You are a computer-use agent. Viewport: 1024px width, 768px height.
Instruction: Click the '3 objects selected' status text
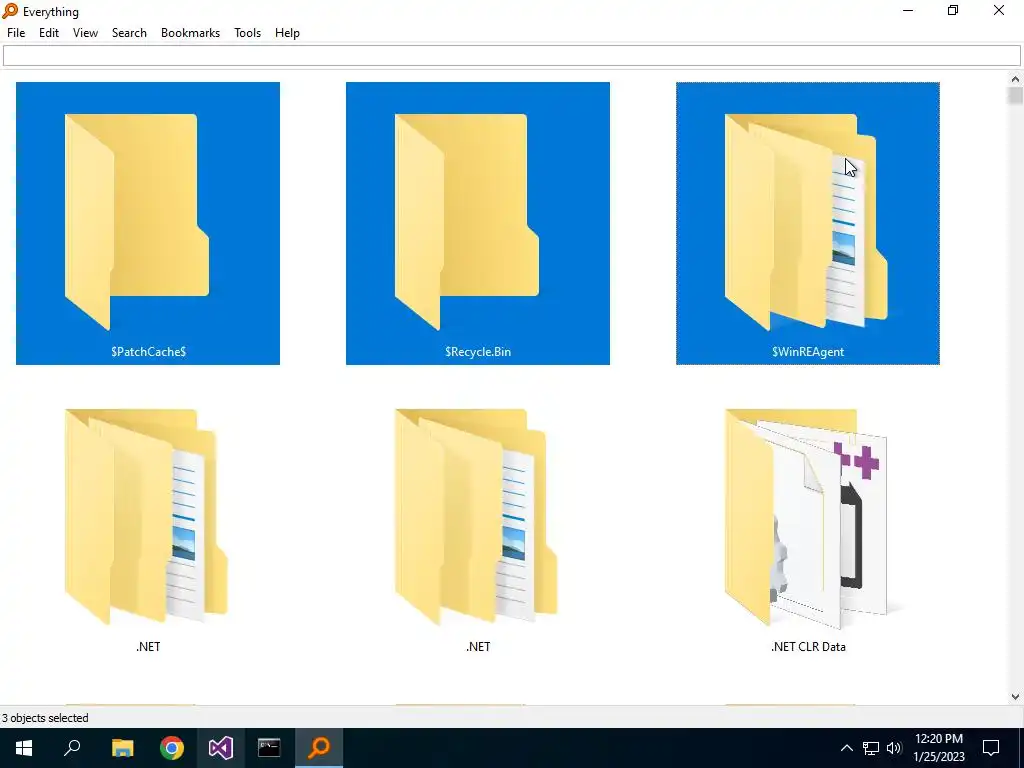click(x=45, y=718)
